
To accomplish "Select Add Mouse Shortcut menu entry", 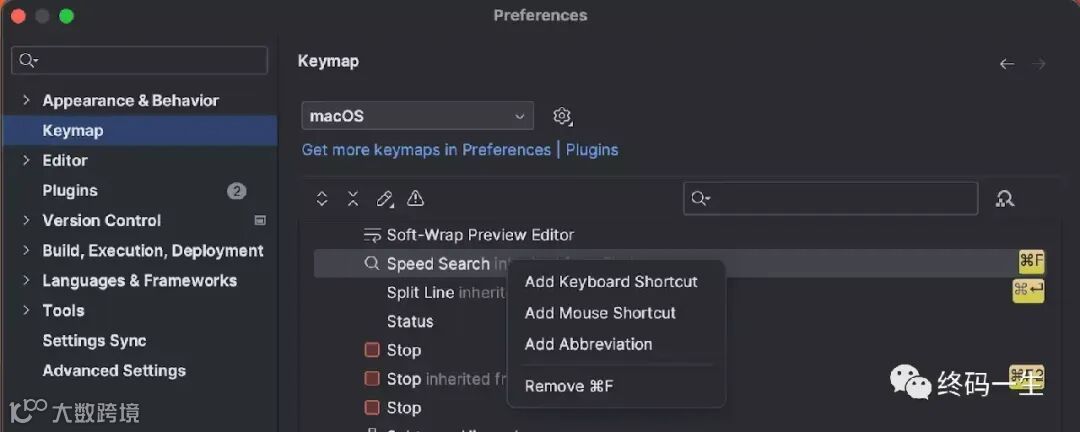I will tap(600, 313).
